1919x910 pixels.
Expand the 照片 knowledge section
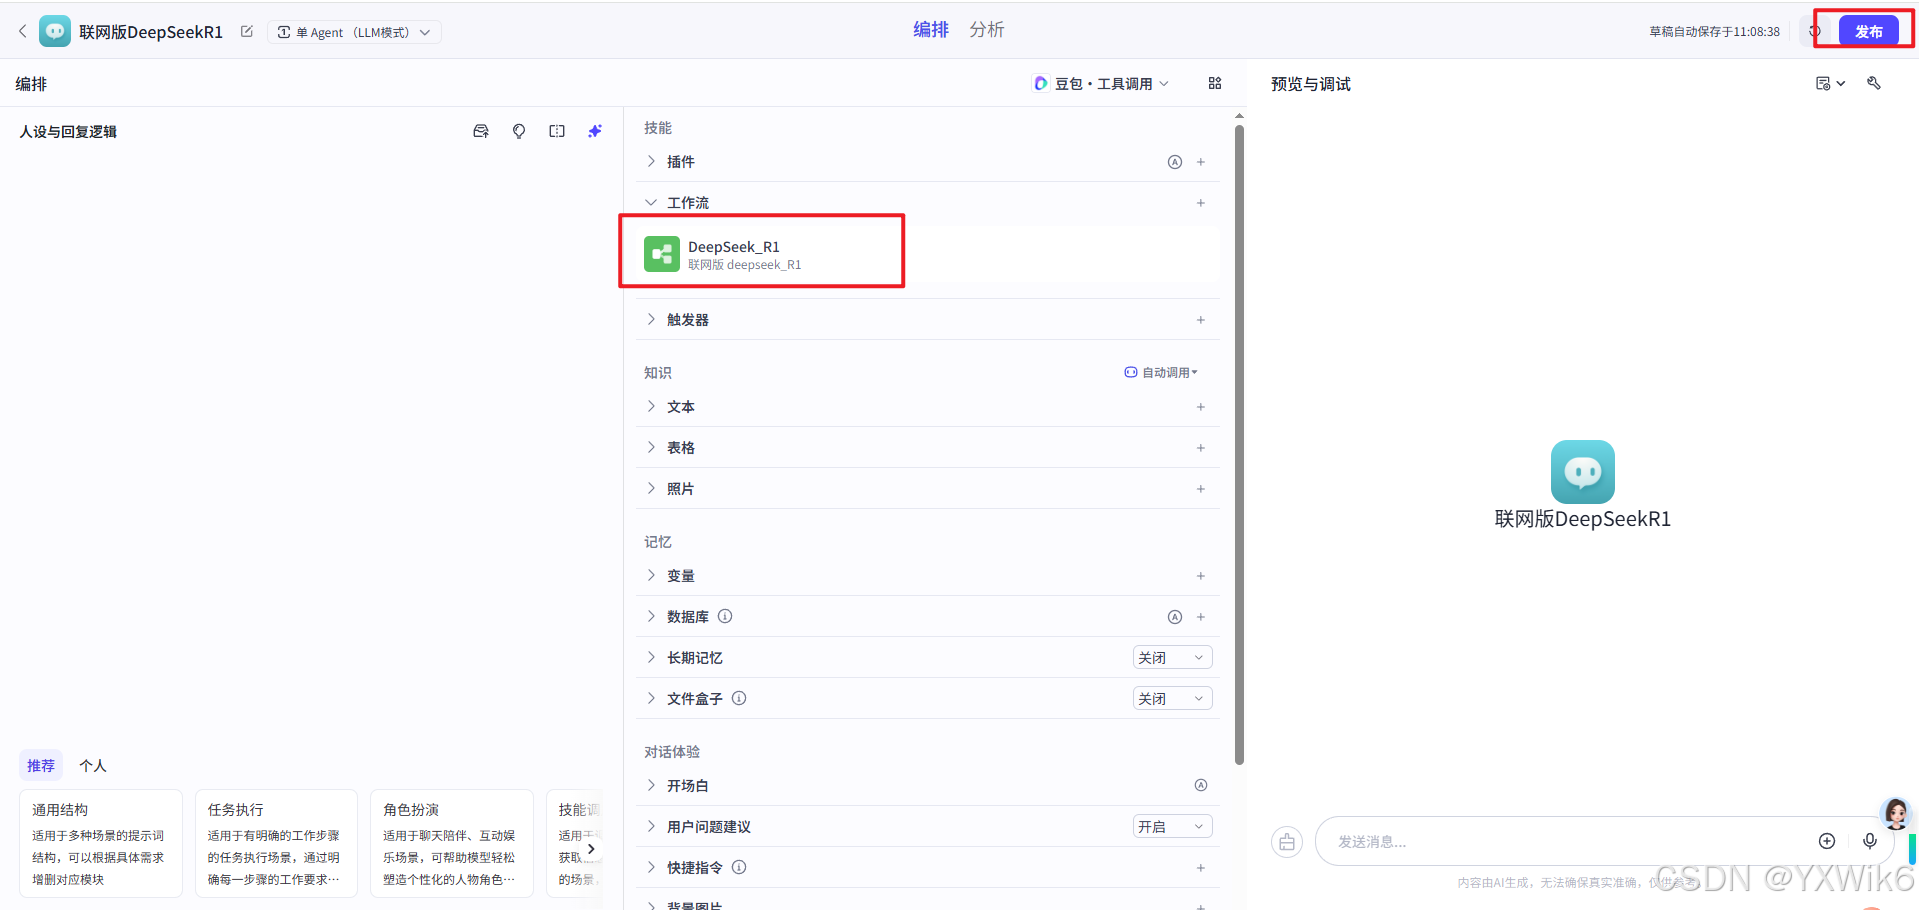pyautogui.click(x=651, y=489)
